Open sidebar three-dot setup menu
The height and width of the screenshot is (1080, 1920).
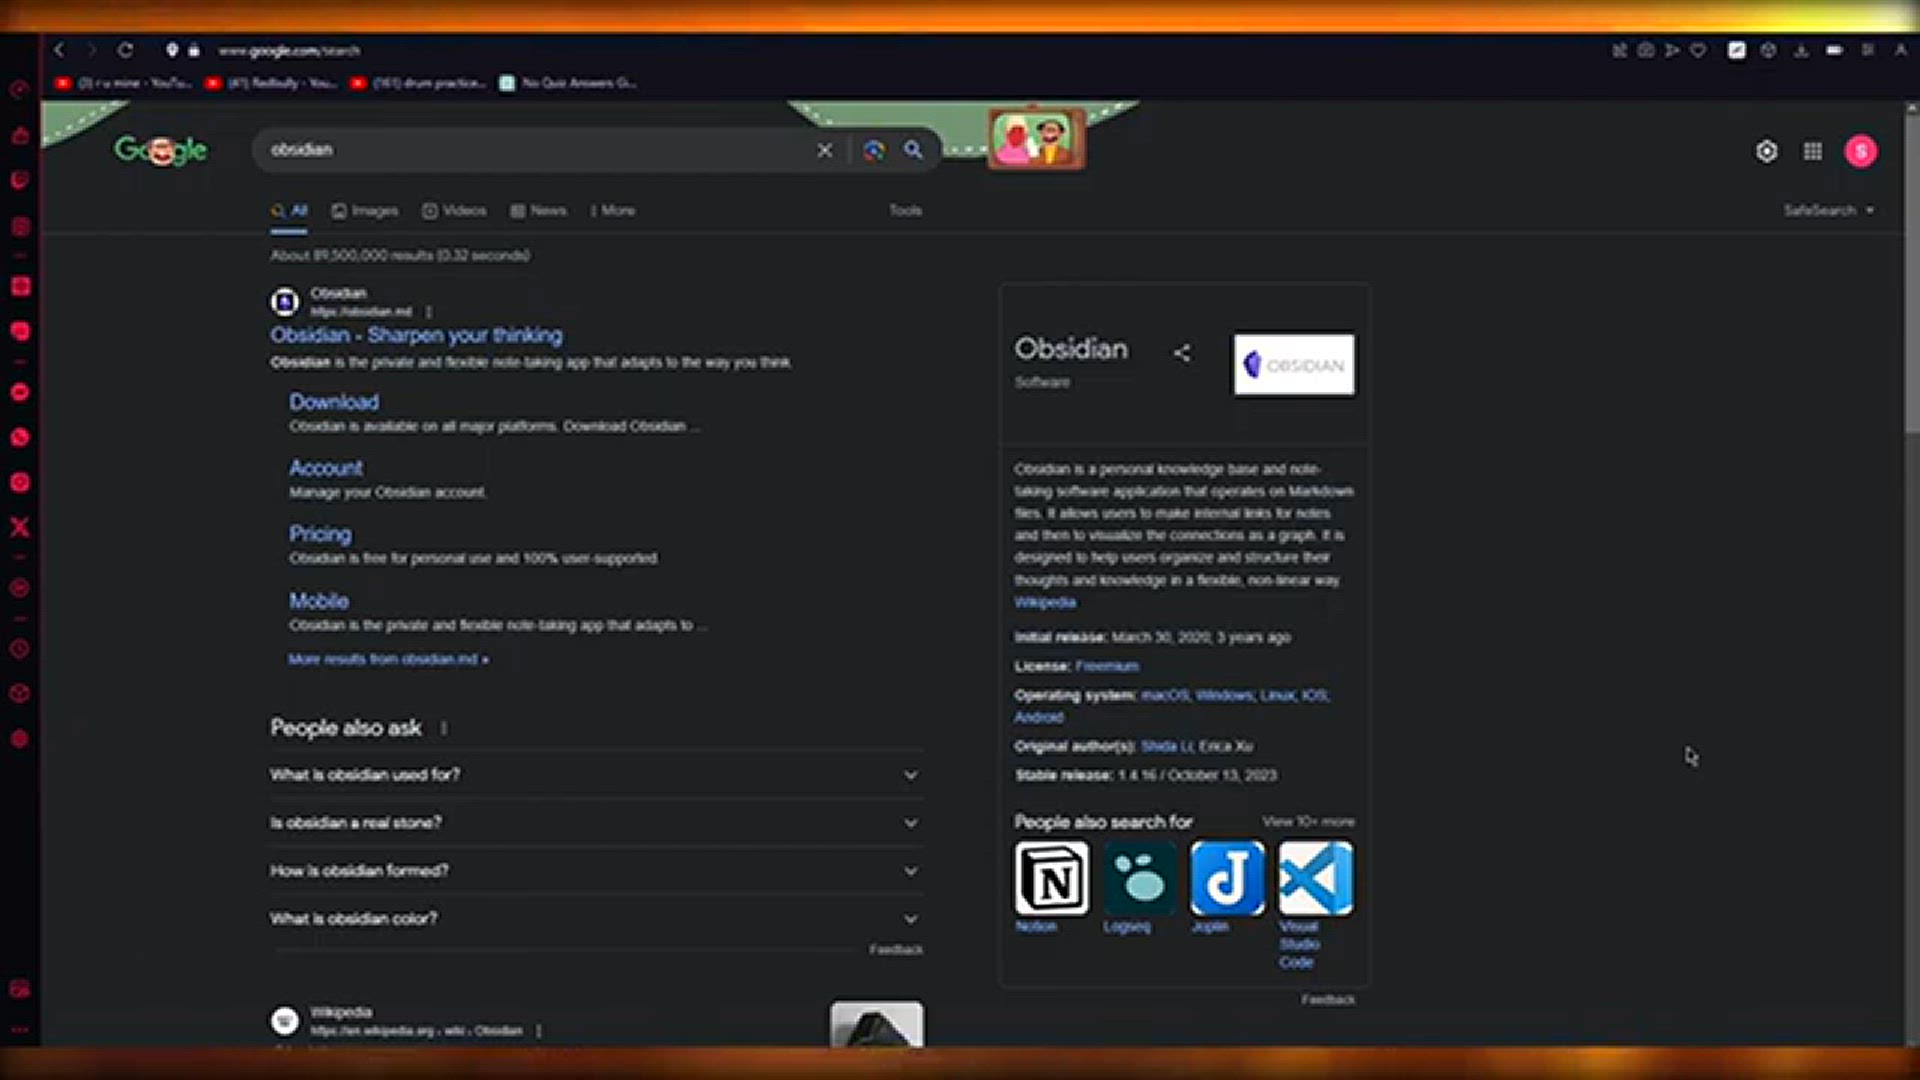click(20, 1029)
